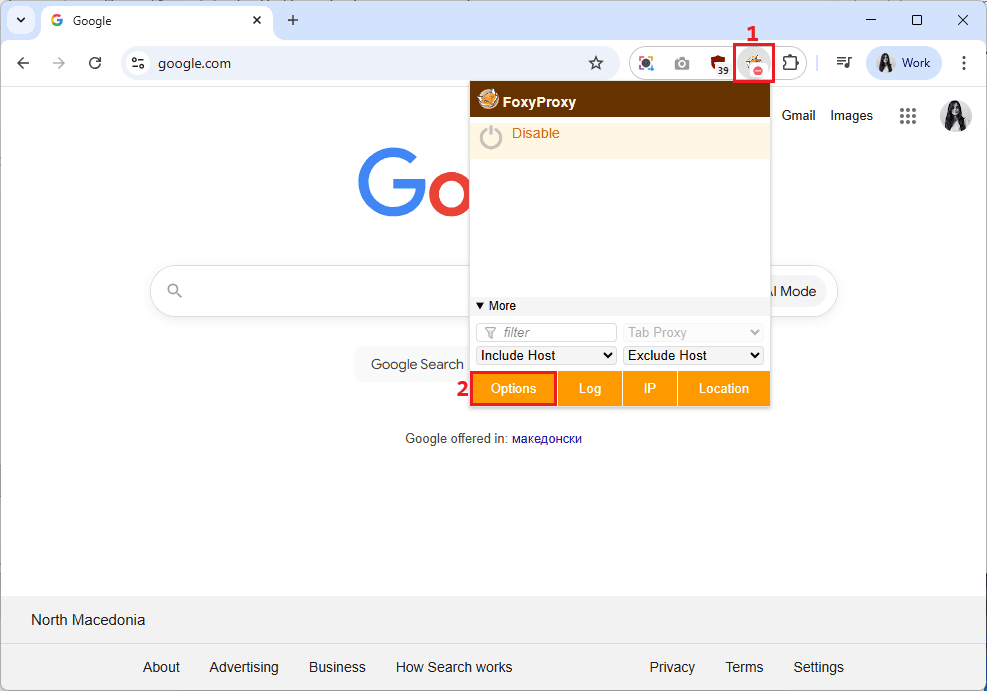Expand the Include Host dropdown
This screenshot has width=987, height=691.
pyautogui.click(x=546, y=355)
